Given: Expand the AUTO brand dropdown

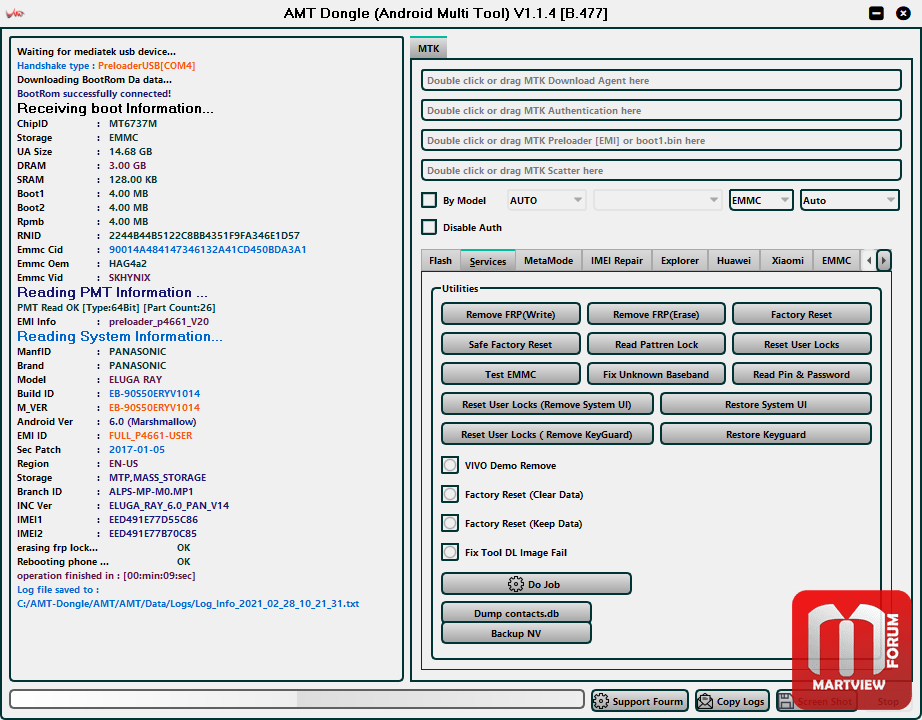Looking at the screenshot, I should click(x=547, y=200).
